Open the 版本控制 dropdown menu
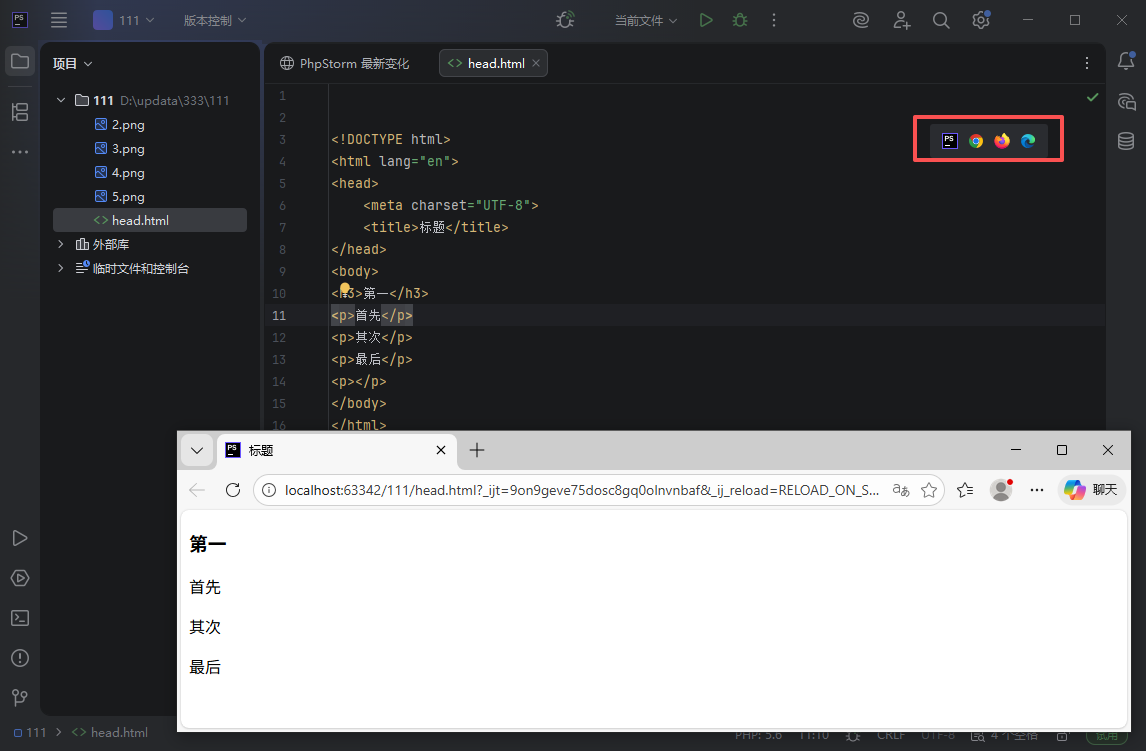1146x751 pixels. click(x=214, y=20)
